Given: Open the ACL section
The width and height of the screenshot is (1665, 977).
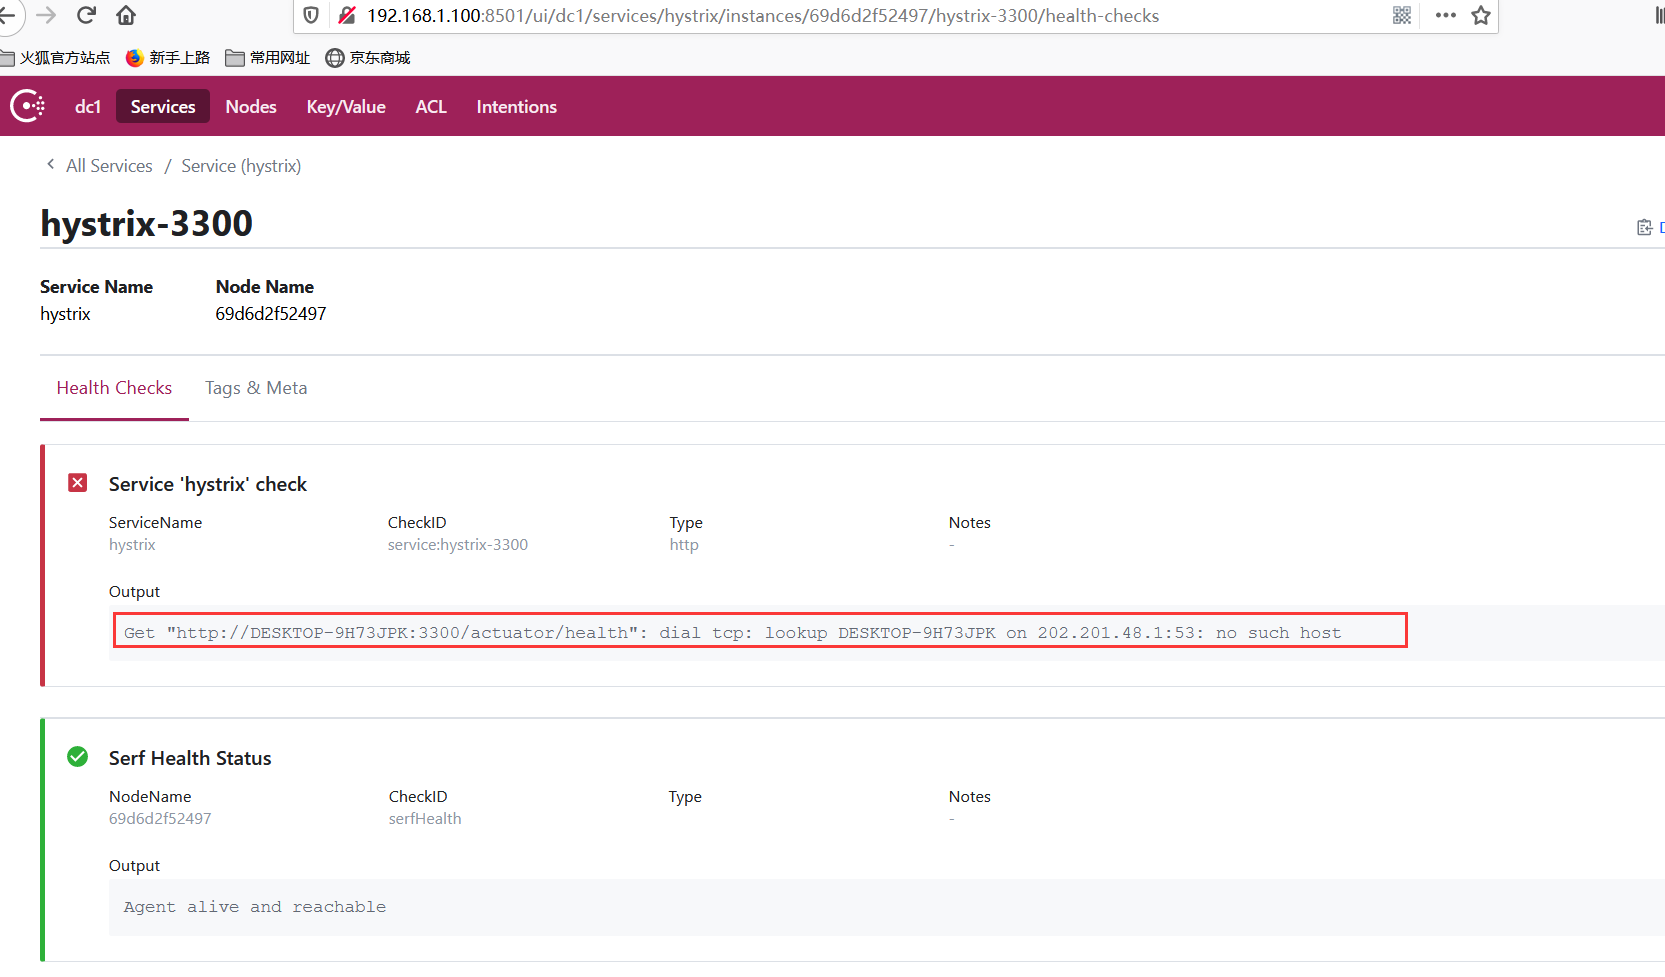Looking at the screenshot, I should (430, 106).
